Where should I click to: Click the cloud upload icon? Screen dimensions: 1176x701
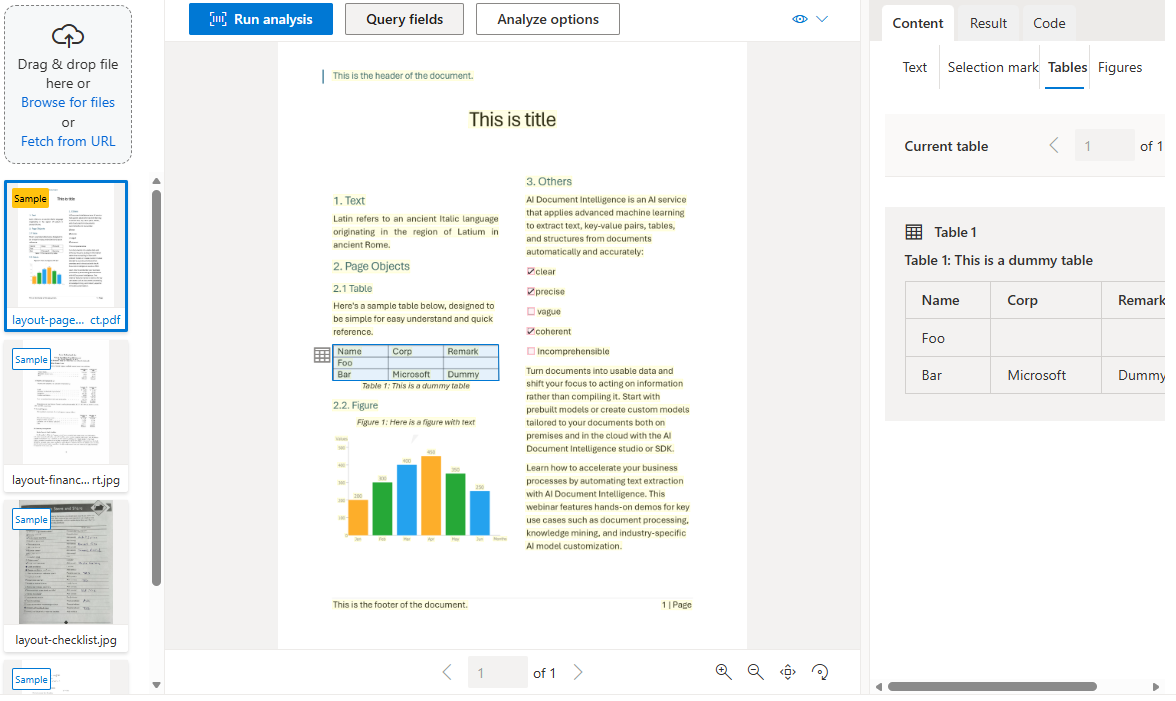point(67,35)
